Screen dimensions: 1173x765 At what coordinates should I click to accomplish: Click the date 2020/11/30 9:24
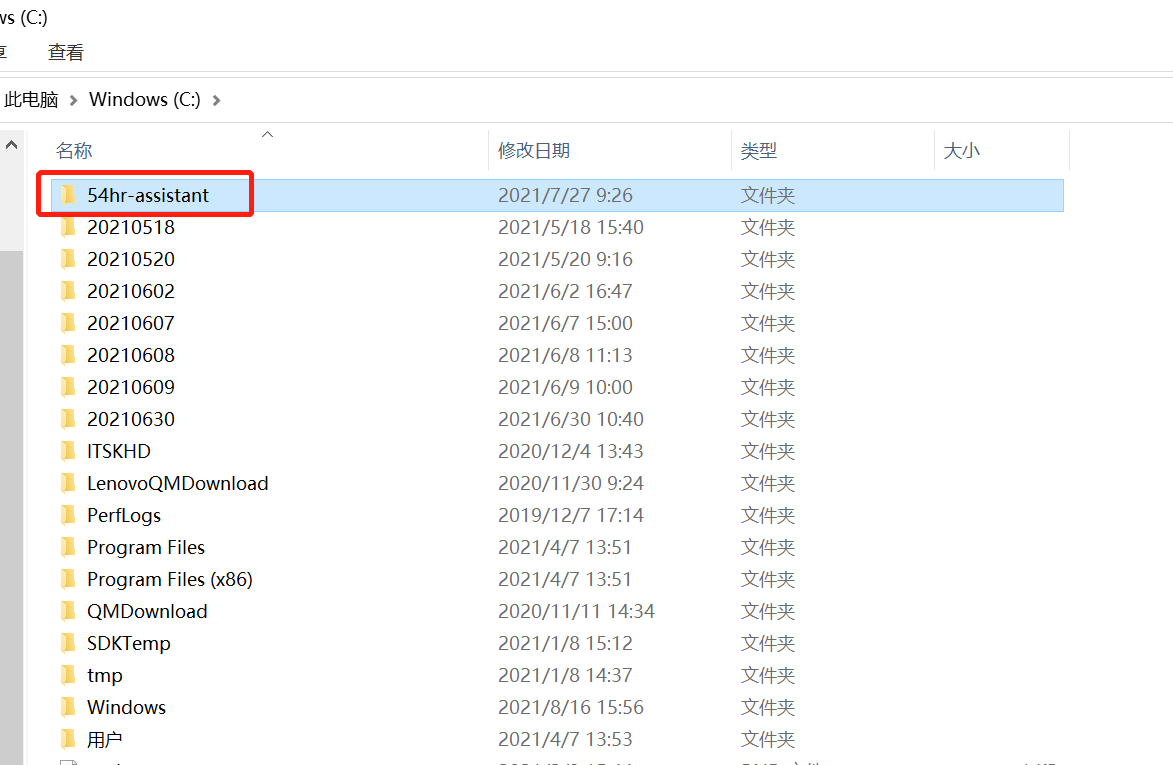571,483
